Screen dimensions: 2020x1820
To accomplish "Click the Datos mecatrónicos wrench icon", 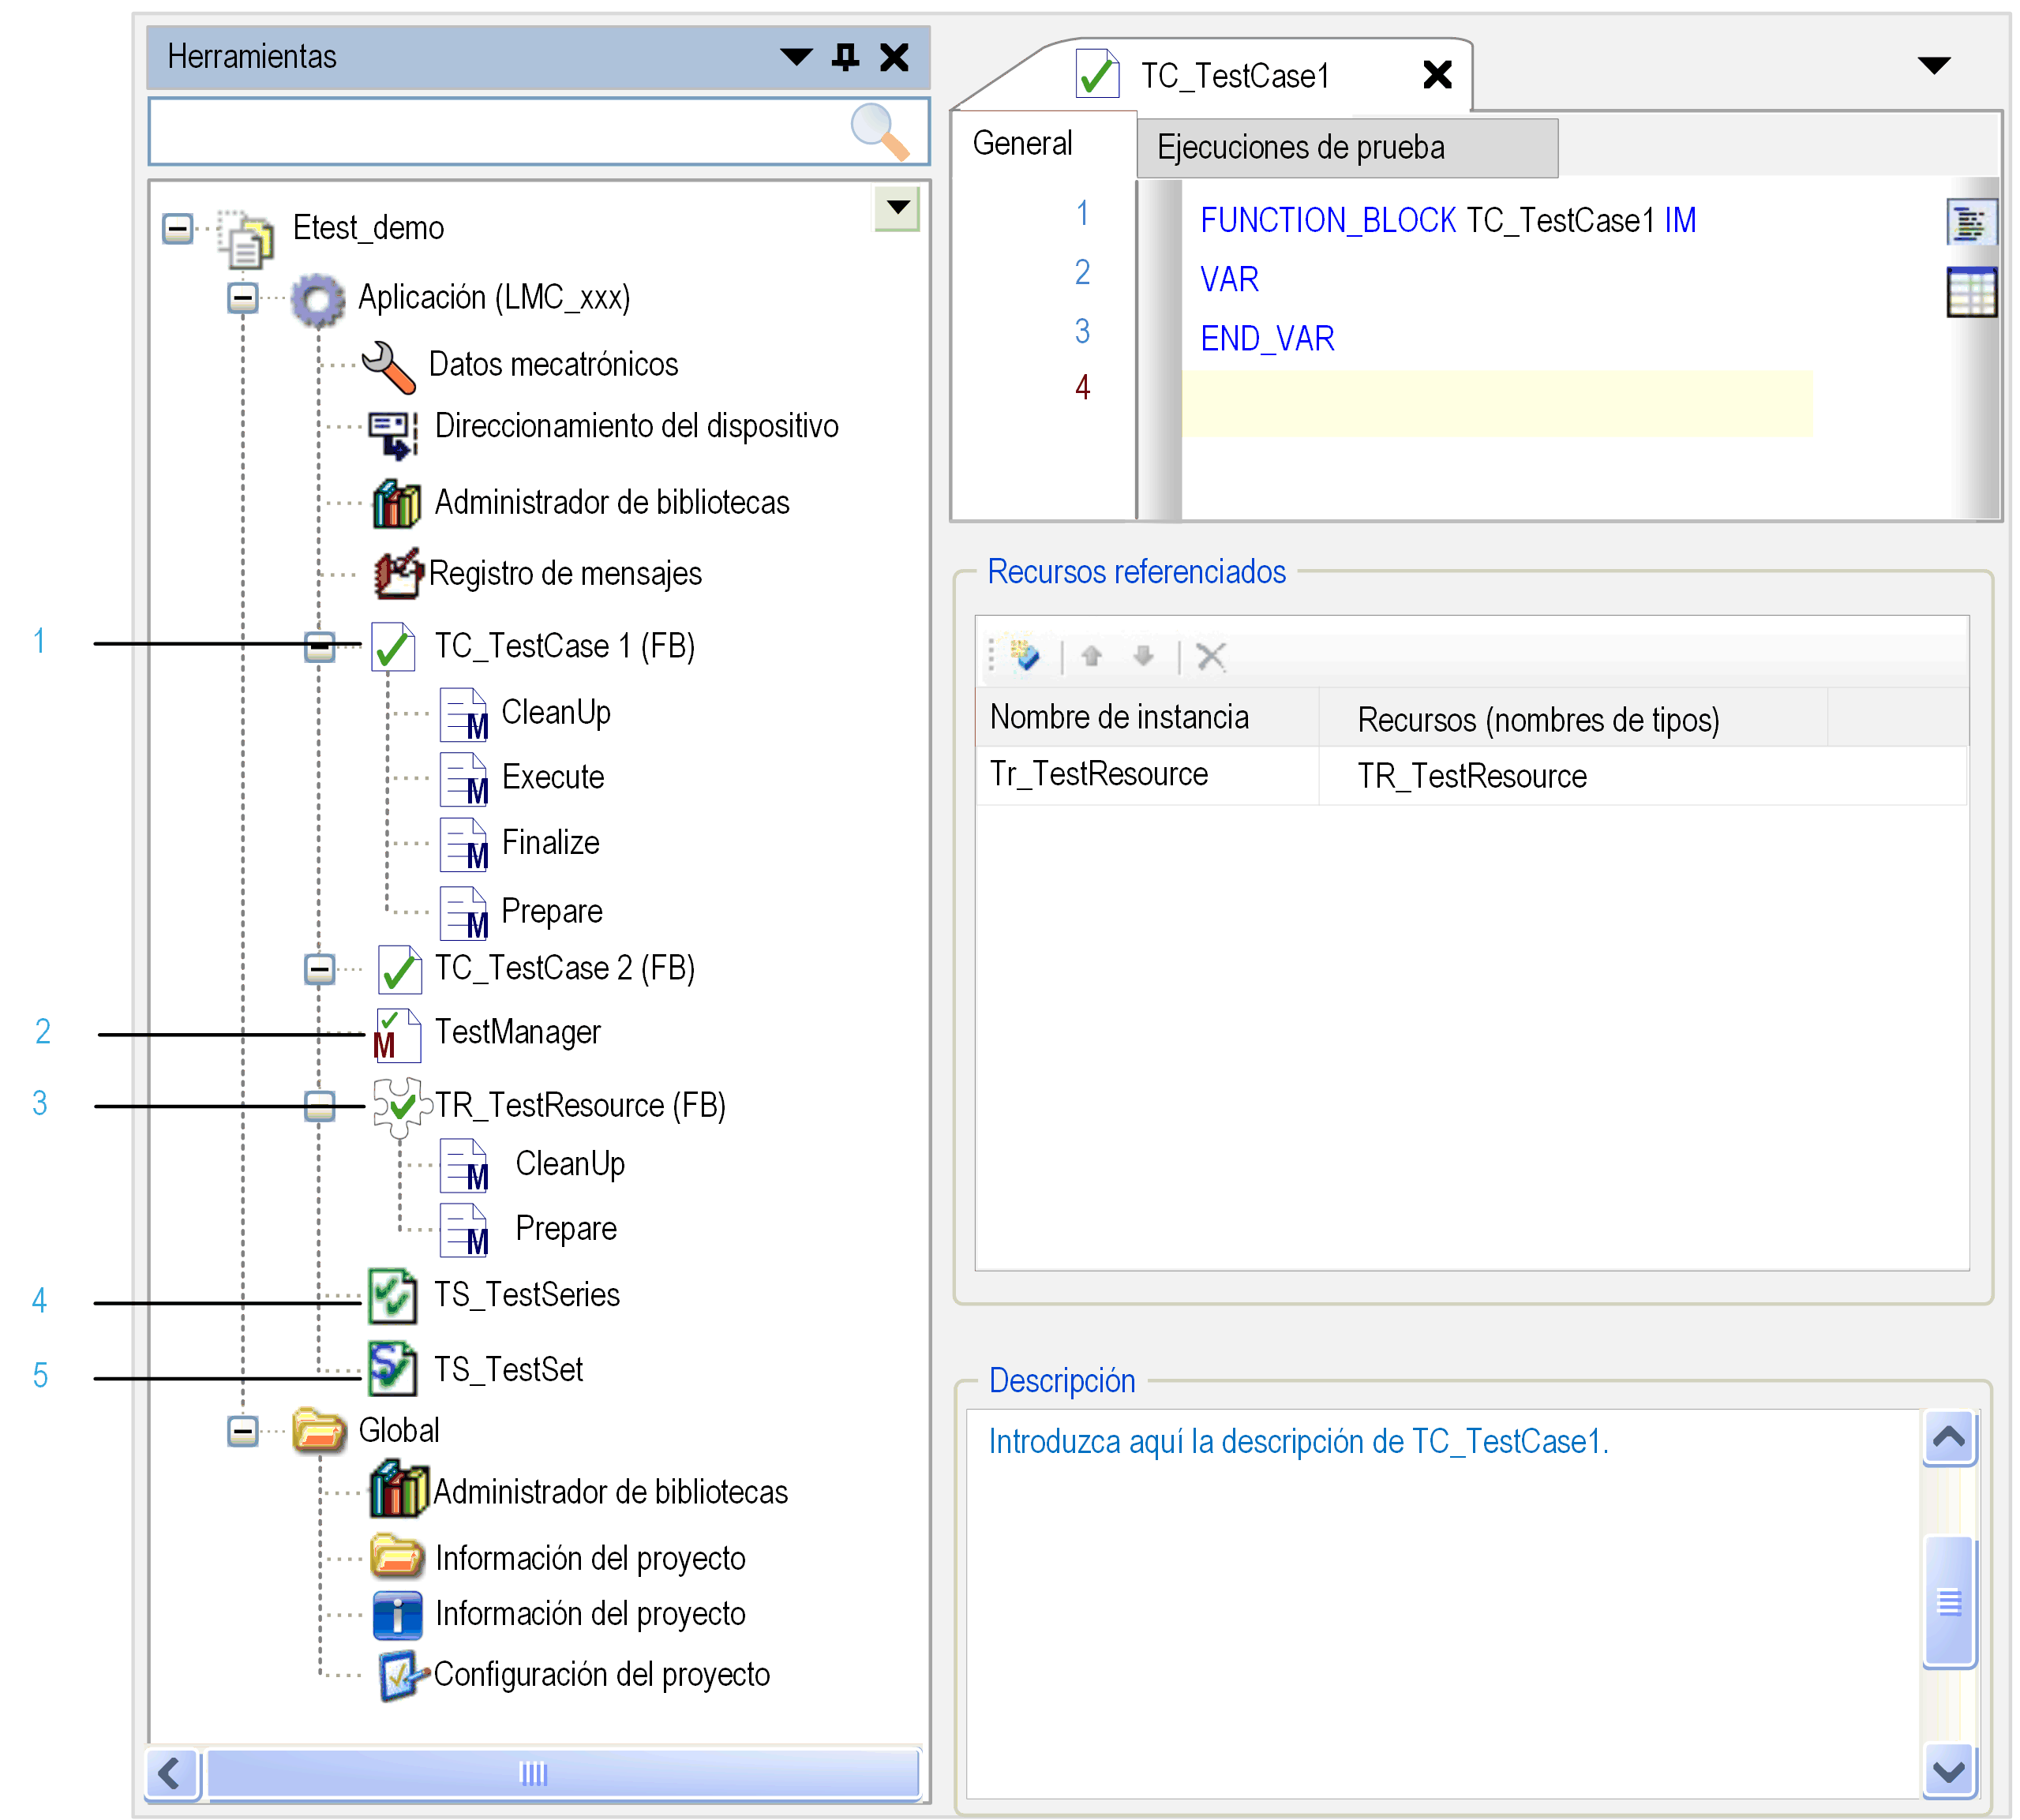I will pos(388,366).
